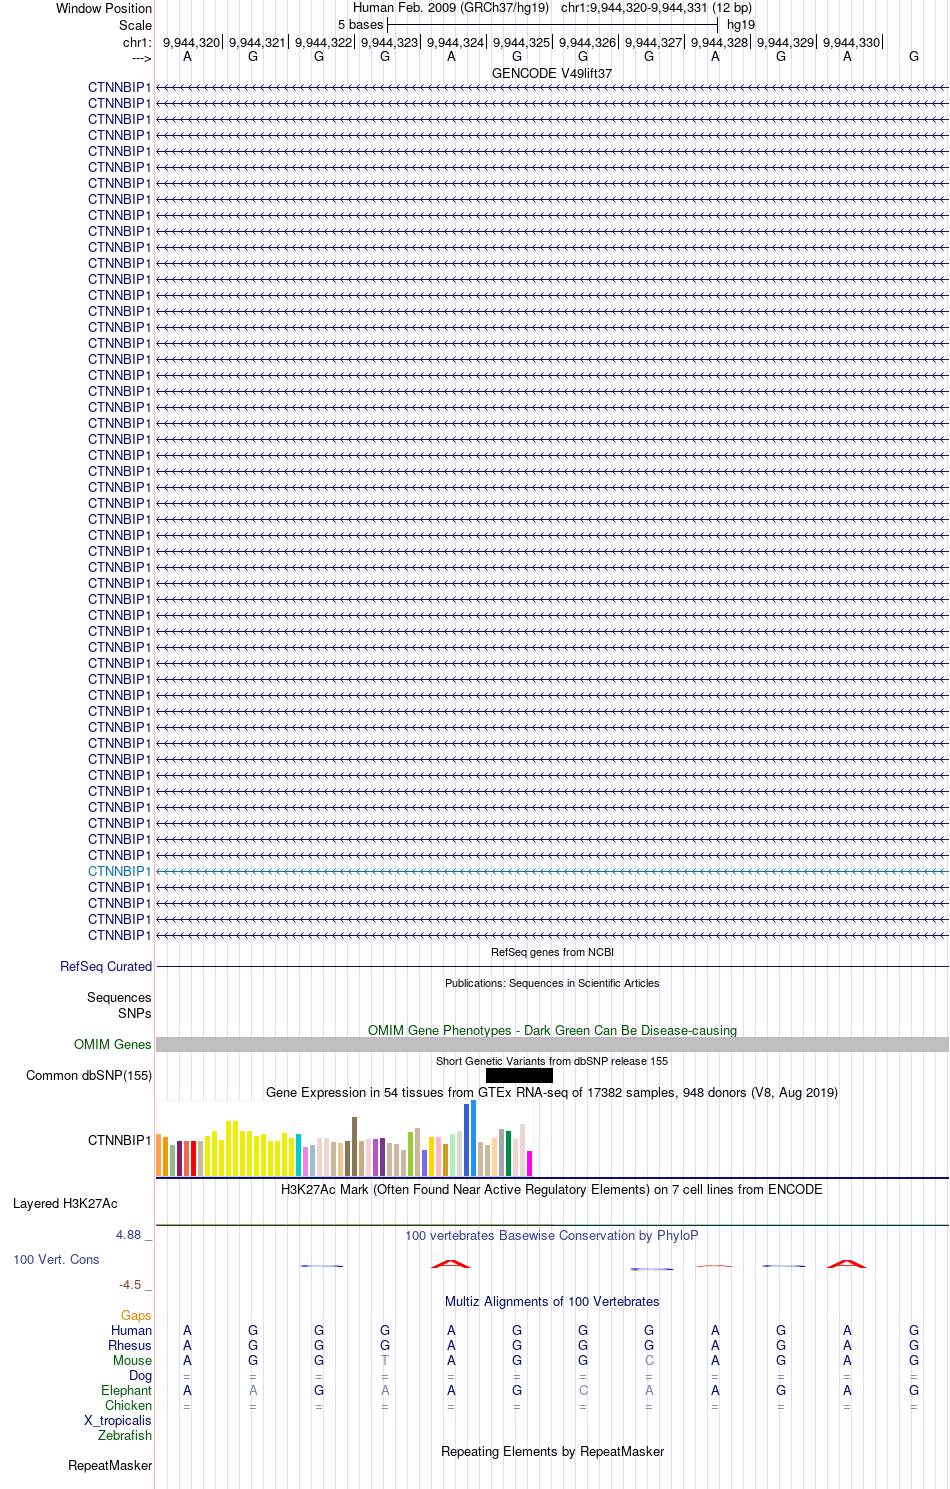Click the orange Gaps label

pos(136,1315)
